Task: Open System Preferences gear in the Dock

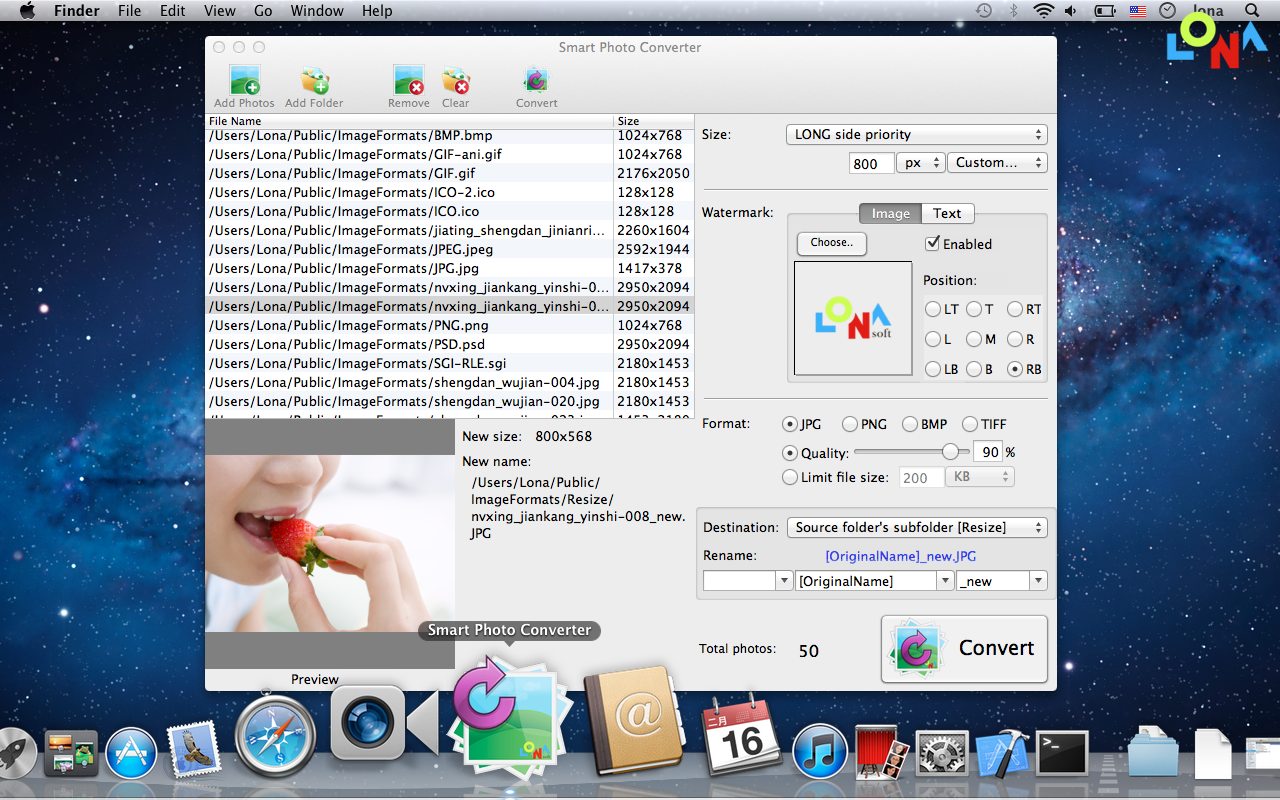Action: tap(941, 754)
